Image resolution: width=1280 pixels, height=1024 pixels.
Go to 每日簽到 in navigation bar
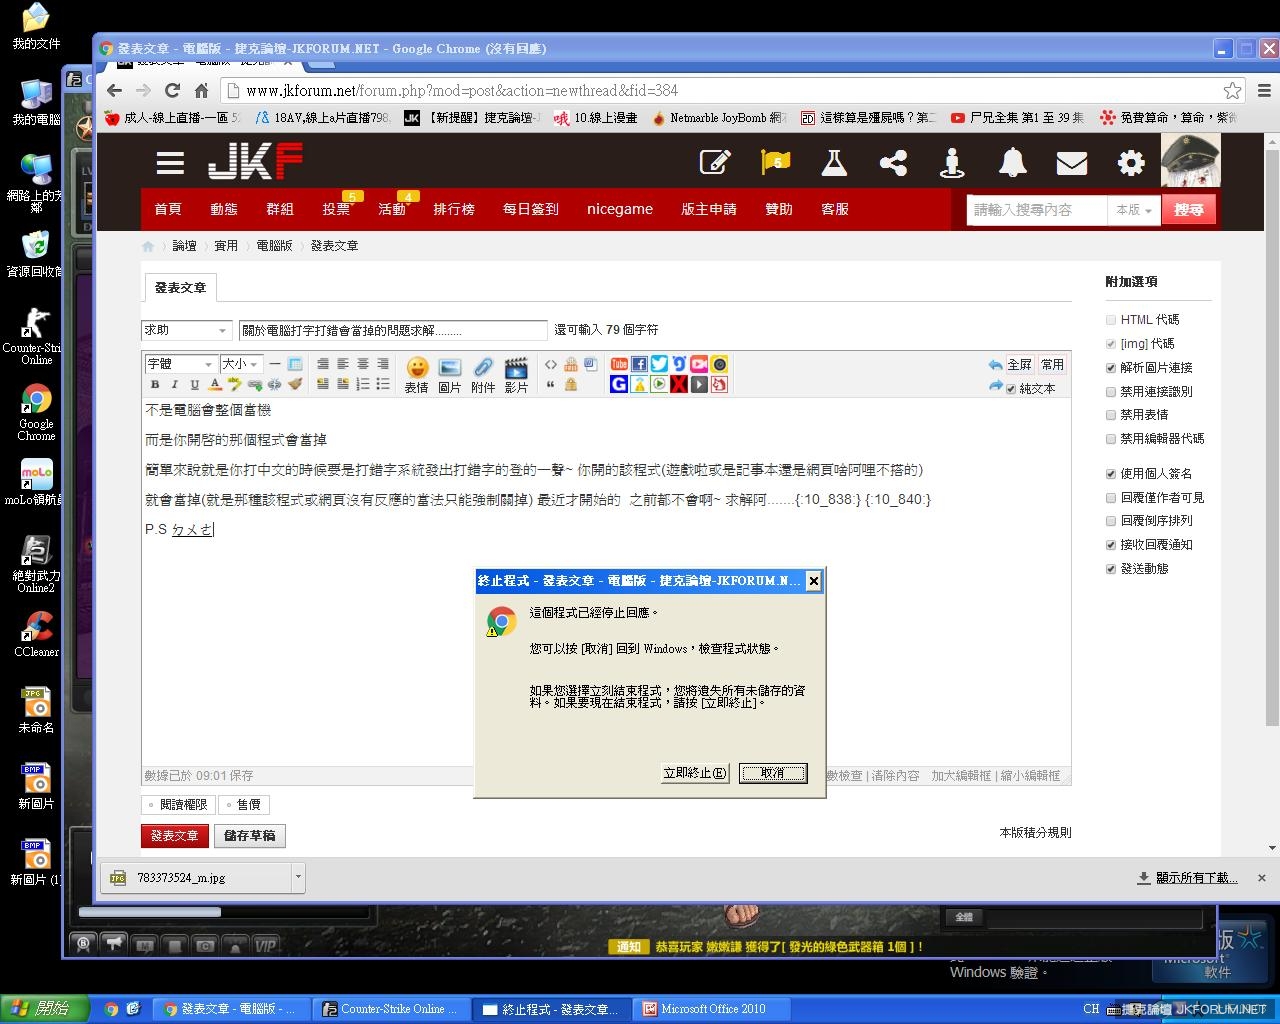coord(530,209)
